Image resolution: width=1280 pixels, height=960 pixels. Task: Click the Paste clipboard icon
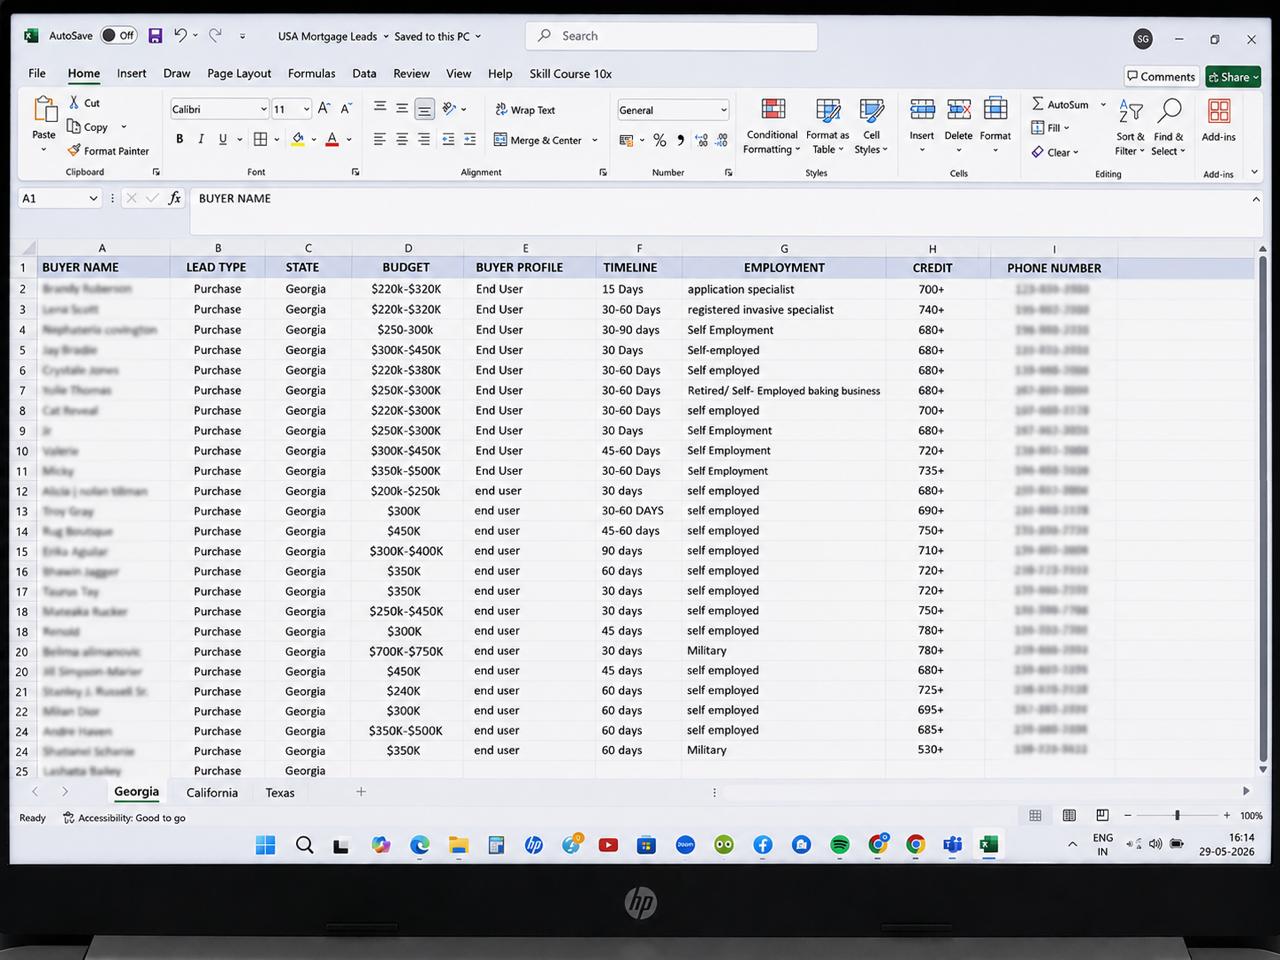[44, 109]
